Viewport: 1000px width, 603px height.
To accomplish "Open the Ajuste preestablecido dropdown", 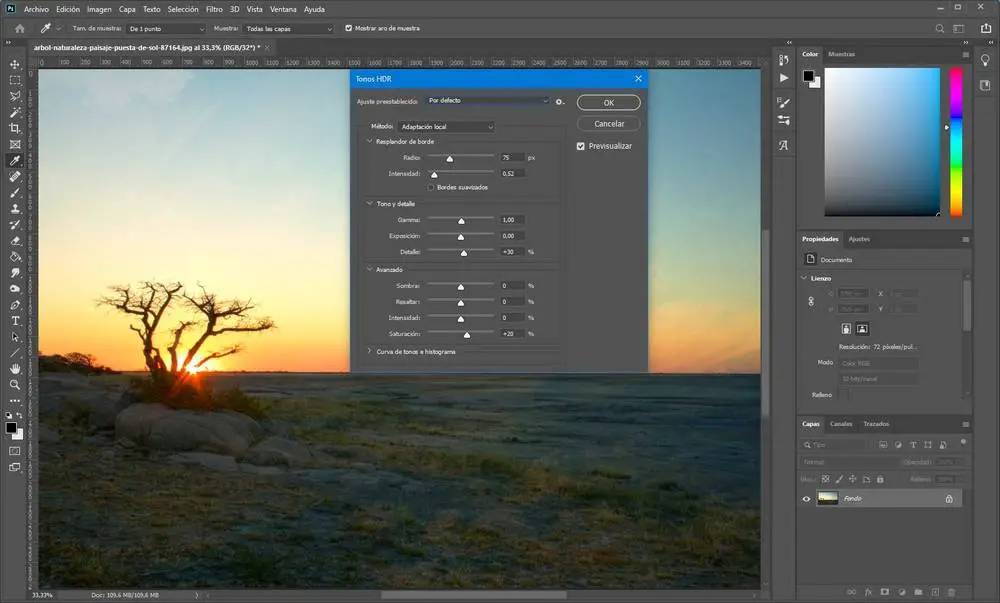I will pos(487,101).
